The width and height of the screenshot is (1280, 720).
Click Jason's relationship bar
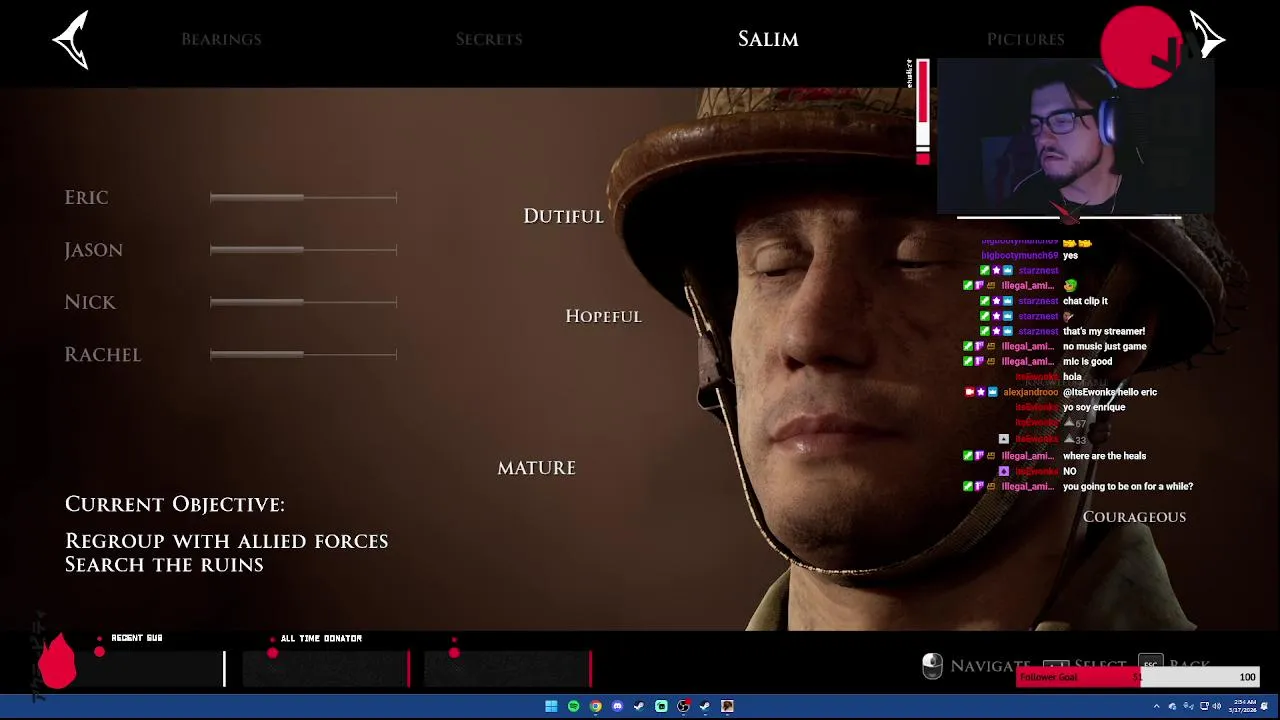[303, 249]
